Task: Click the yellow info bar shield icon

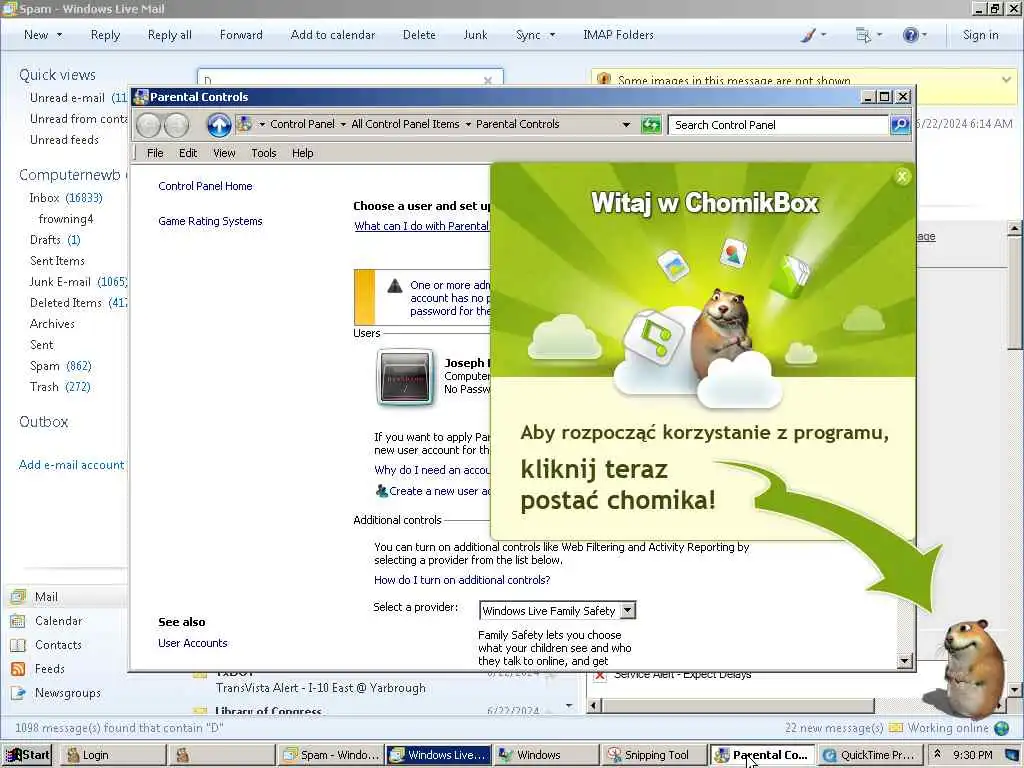Action: click(604, 80)
